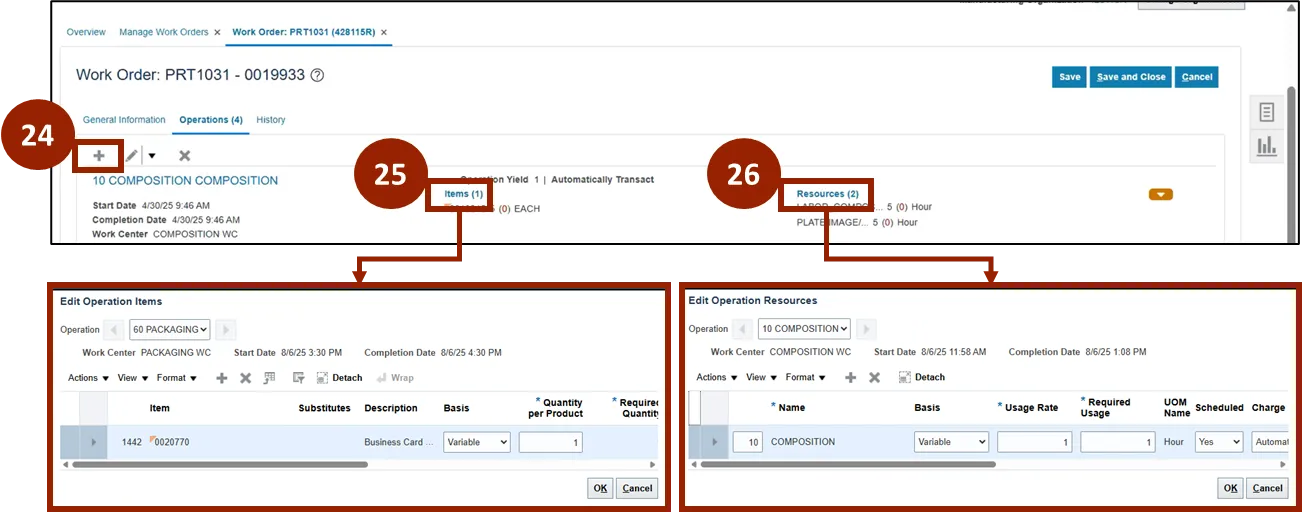The height and width of the screenshot is (512, 1302).
Task: Open the document panel icon on right sidebar
Action: coord(1266,112)
